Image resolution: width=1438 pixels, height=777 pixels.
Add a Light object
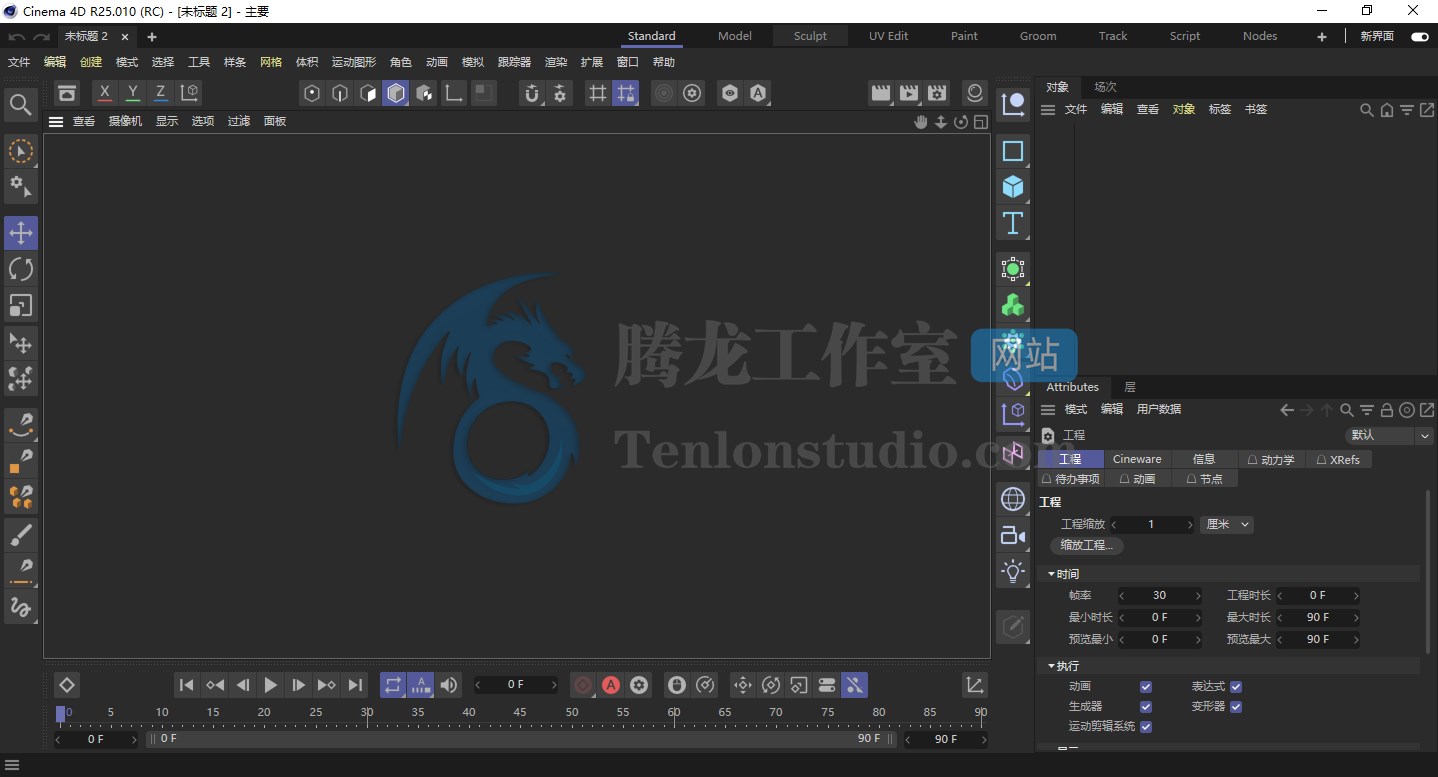point(1013,571)
